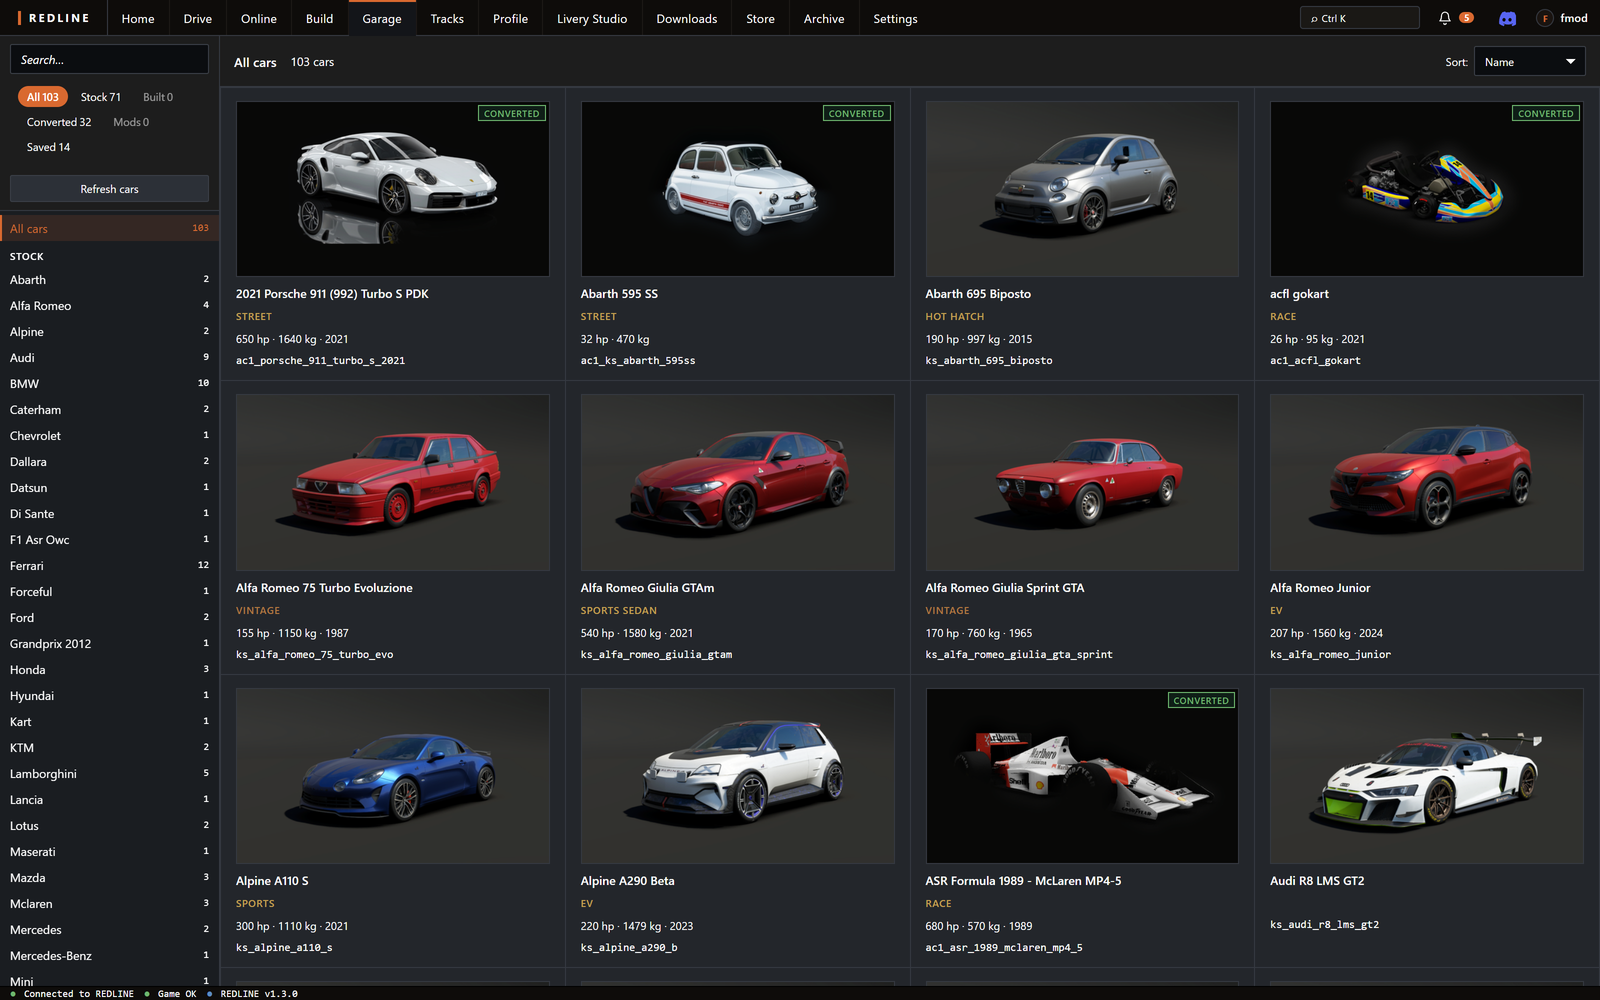This screenshot has width=1600, height=1000.
Task: Open the Porsche 911 Turbo S thumbnail
Action: click(x=392, y=189)
